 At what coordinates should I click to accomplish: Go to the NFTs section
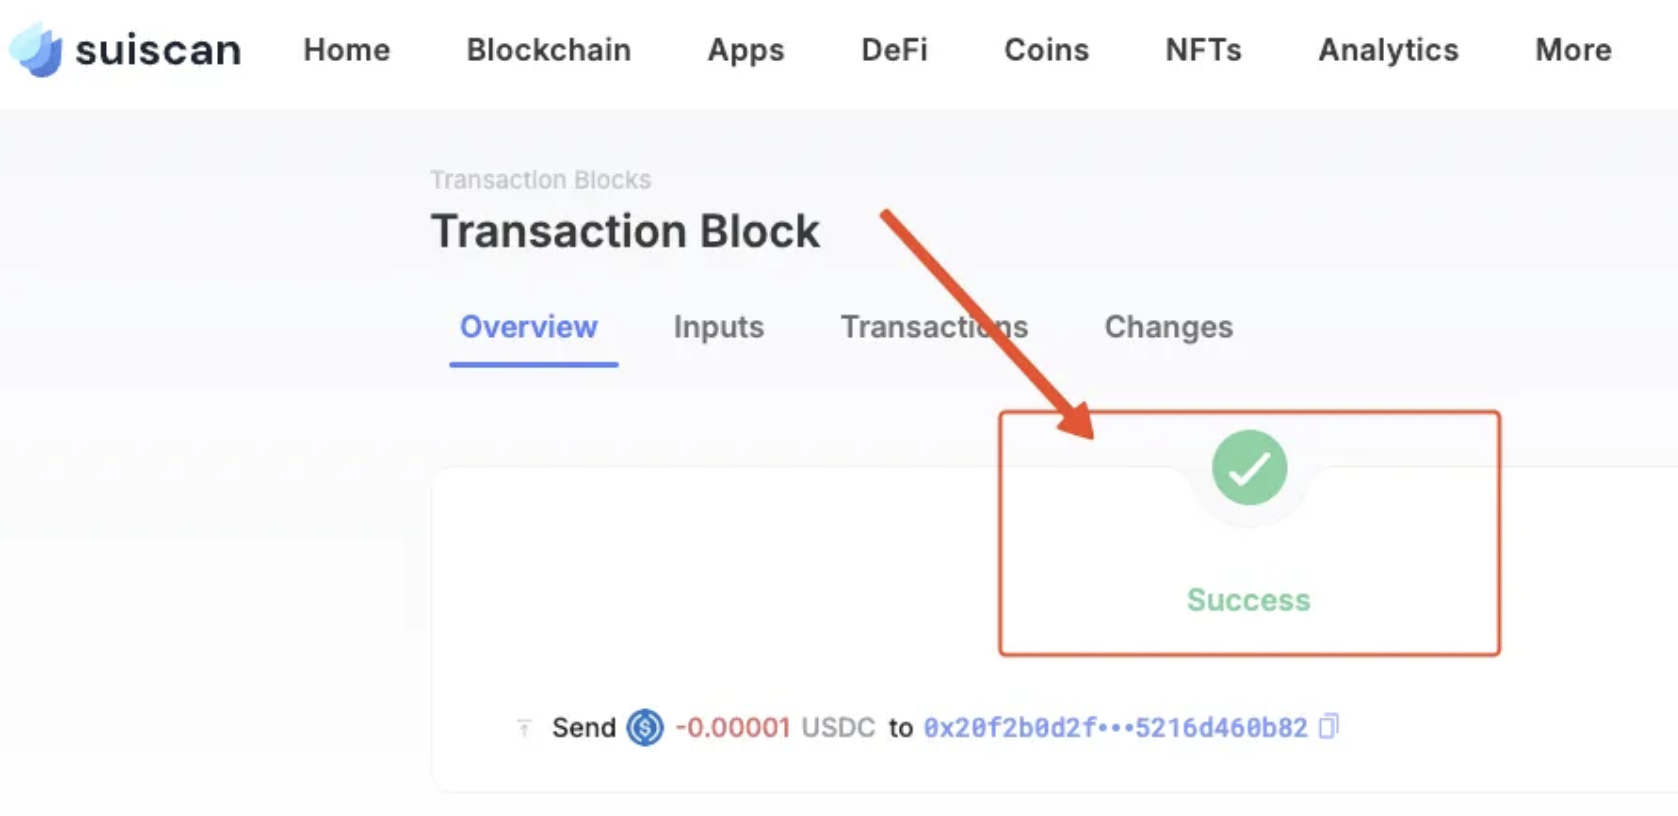tap(1203, 50)
